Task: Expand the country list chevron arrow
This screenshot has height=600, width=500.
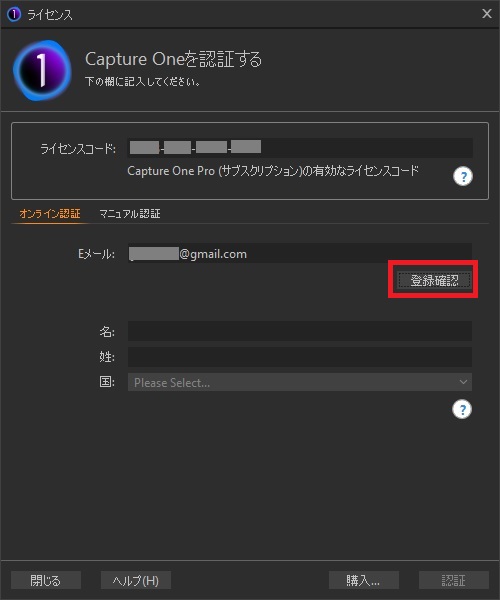Action: click(x=463, y=382)
